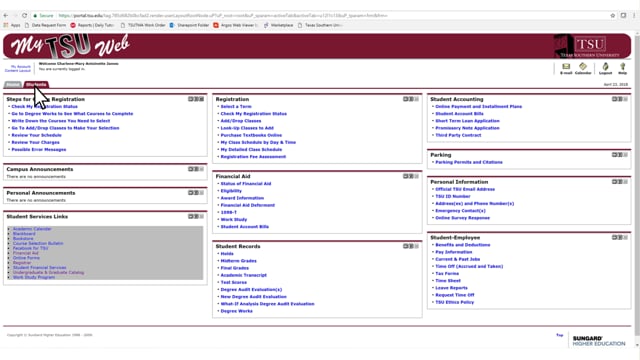
Task: Open the E-mail icon in the portal header
Action: [566, 68]
